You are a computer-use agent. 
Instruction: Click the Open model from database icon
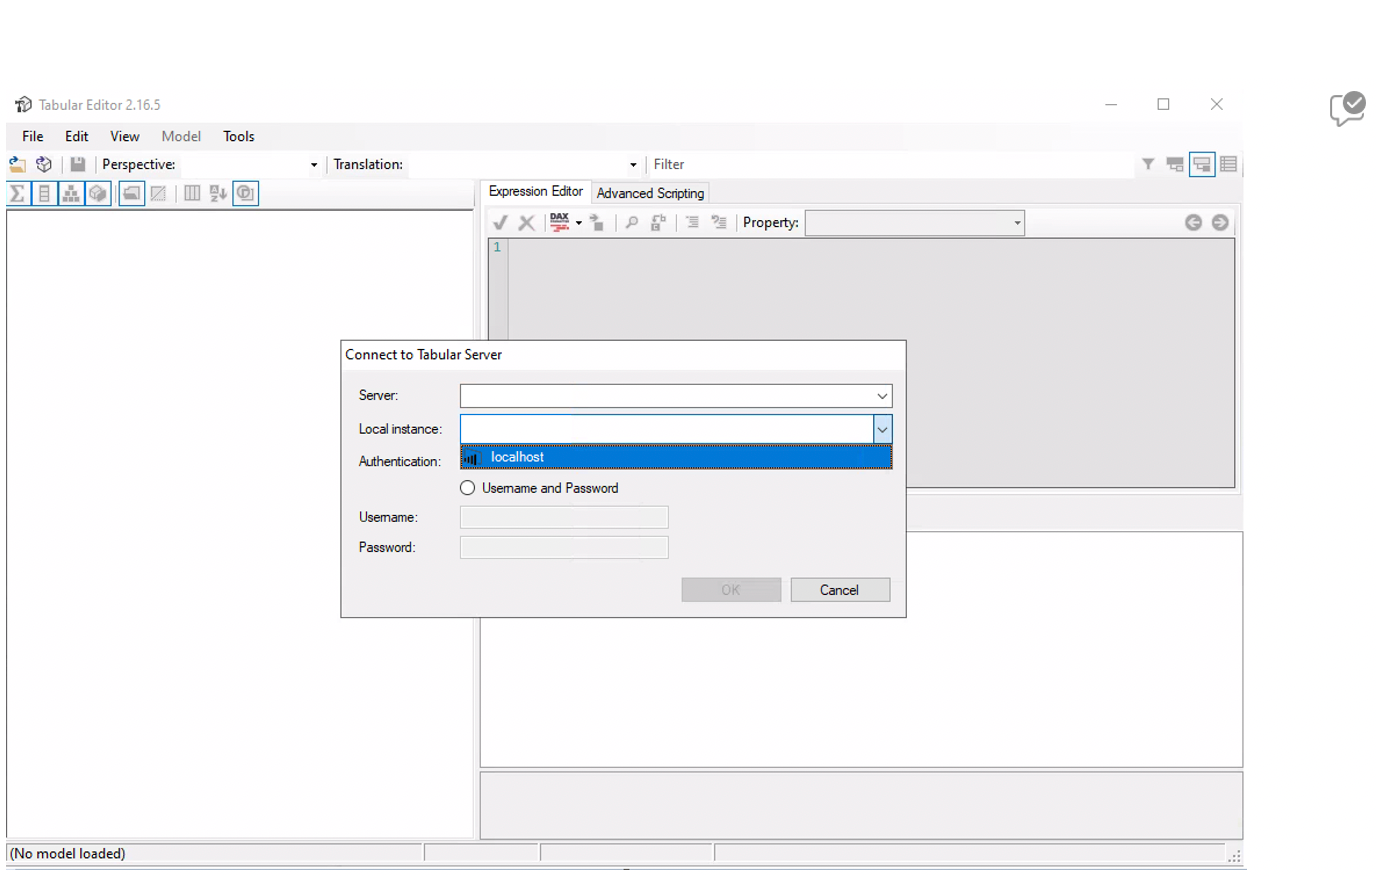pyautogui.click(x=44, y=164)
